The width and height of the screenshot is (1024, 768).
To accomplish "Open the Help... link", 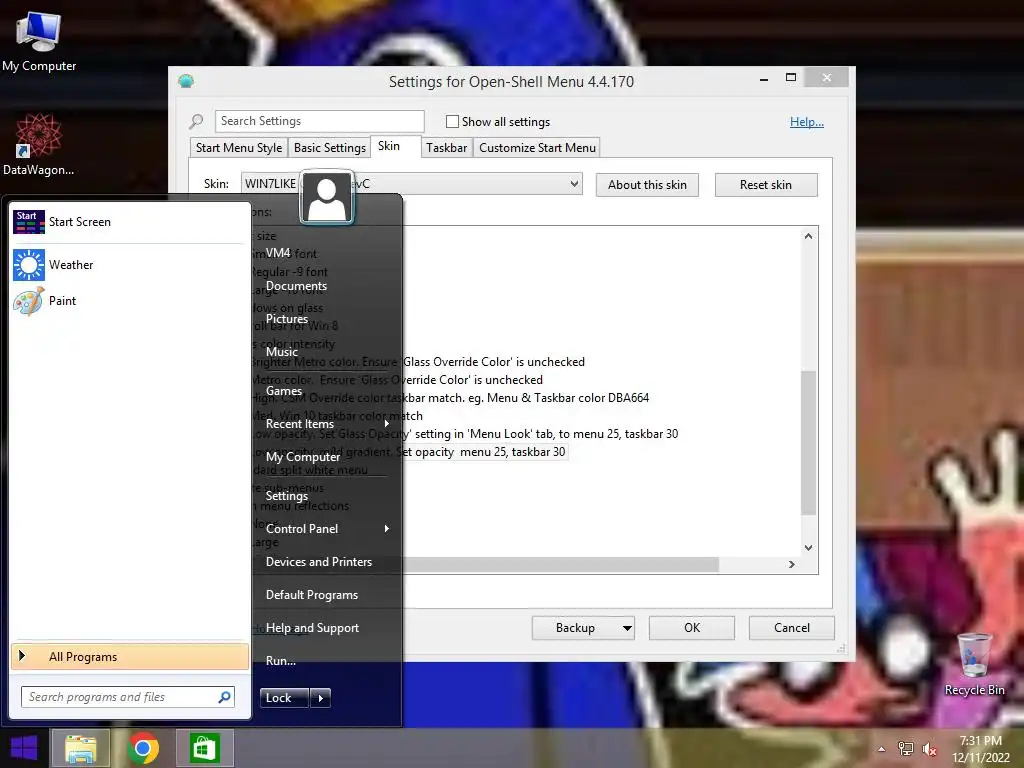I will click(x=807, y=121).
